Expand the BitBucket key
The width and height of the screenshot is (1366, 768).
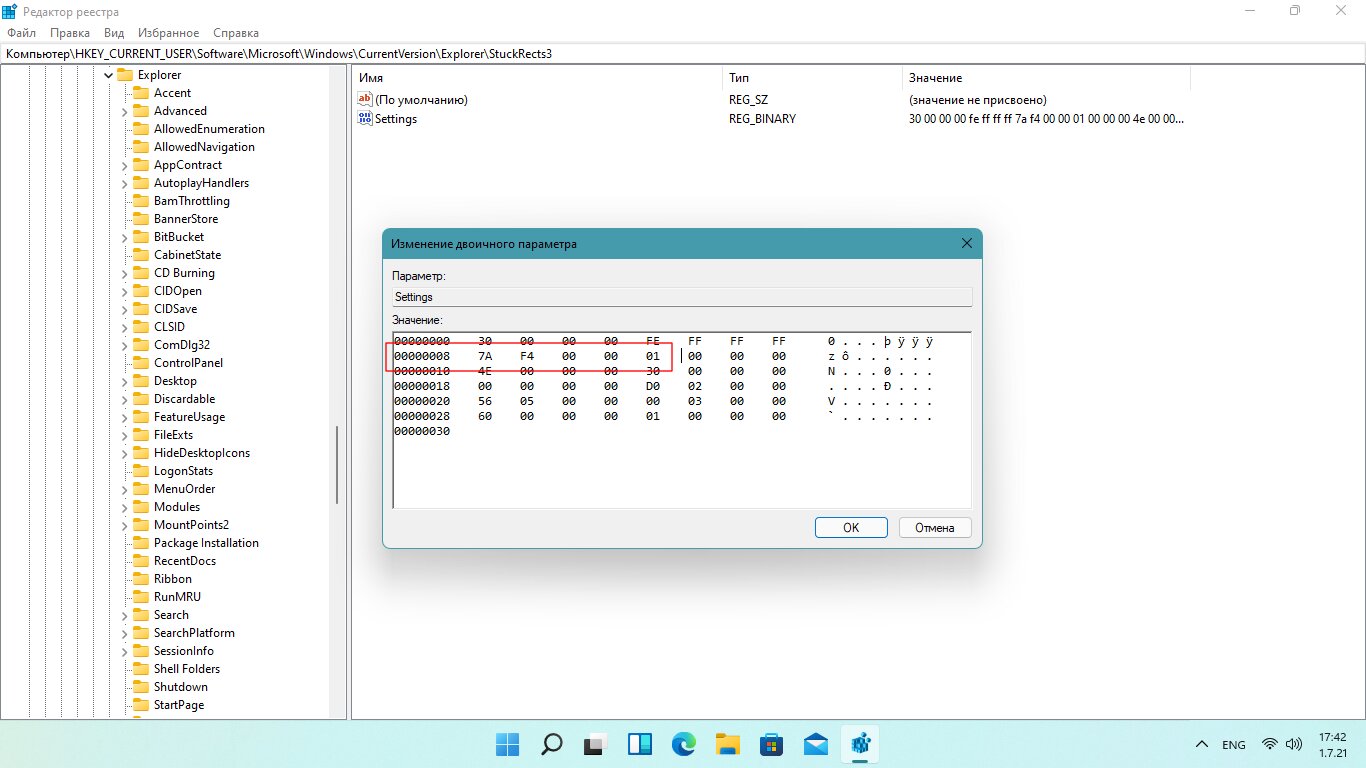(125, 237)
